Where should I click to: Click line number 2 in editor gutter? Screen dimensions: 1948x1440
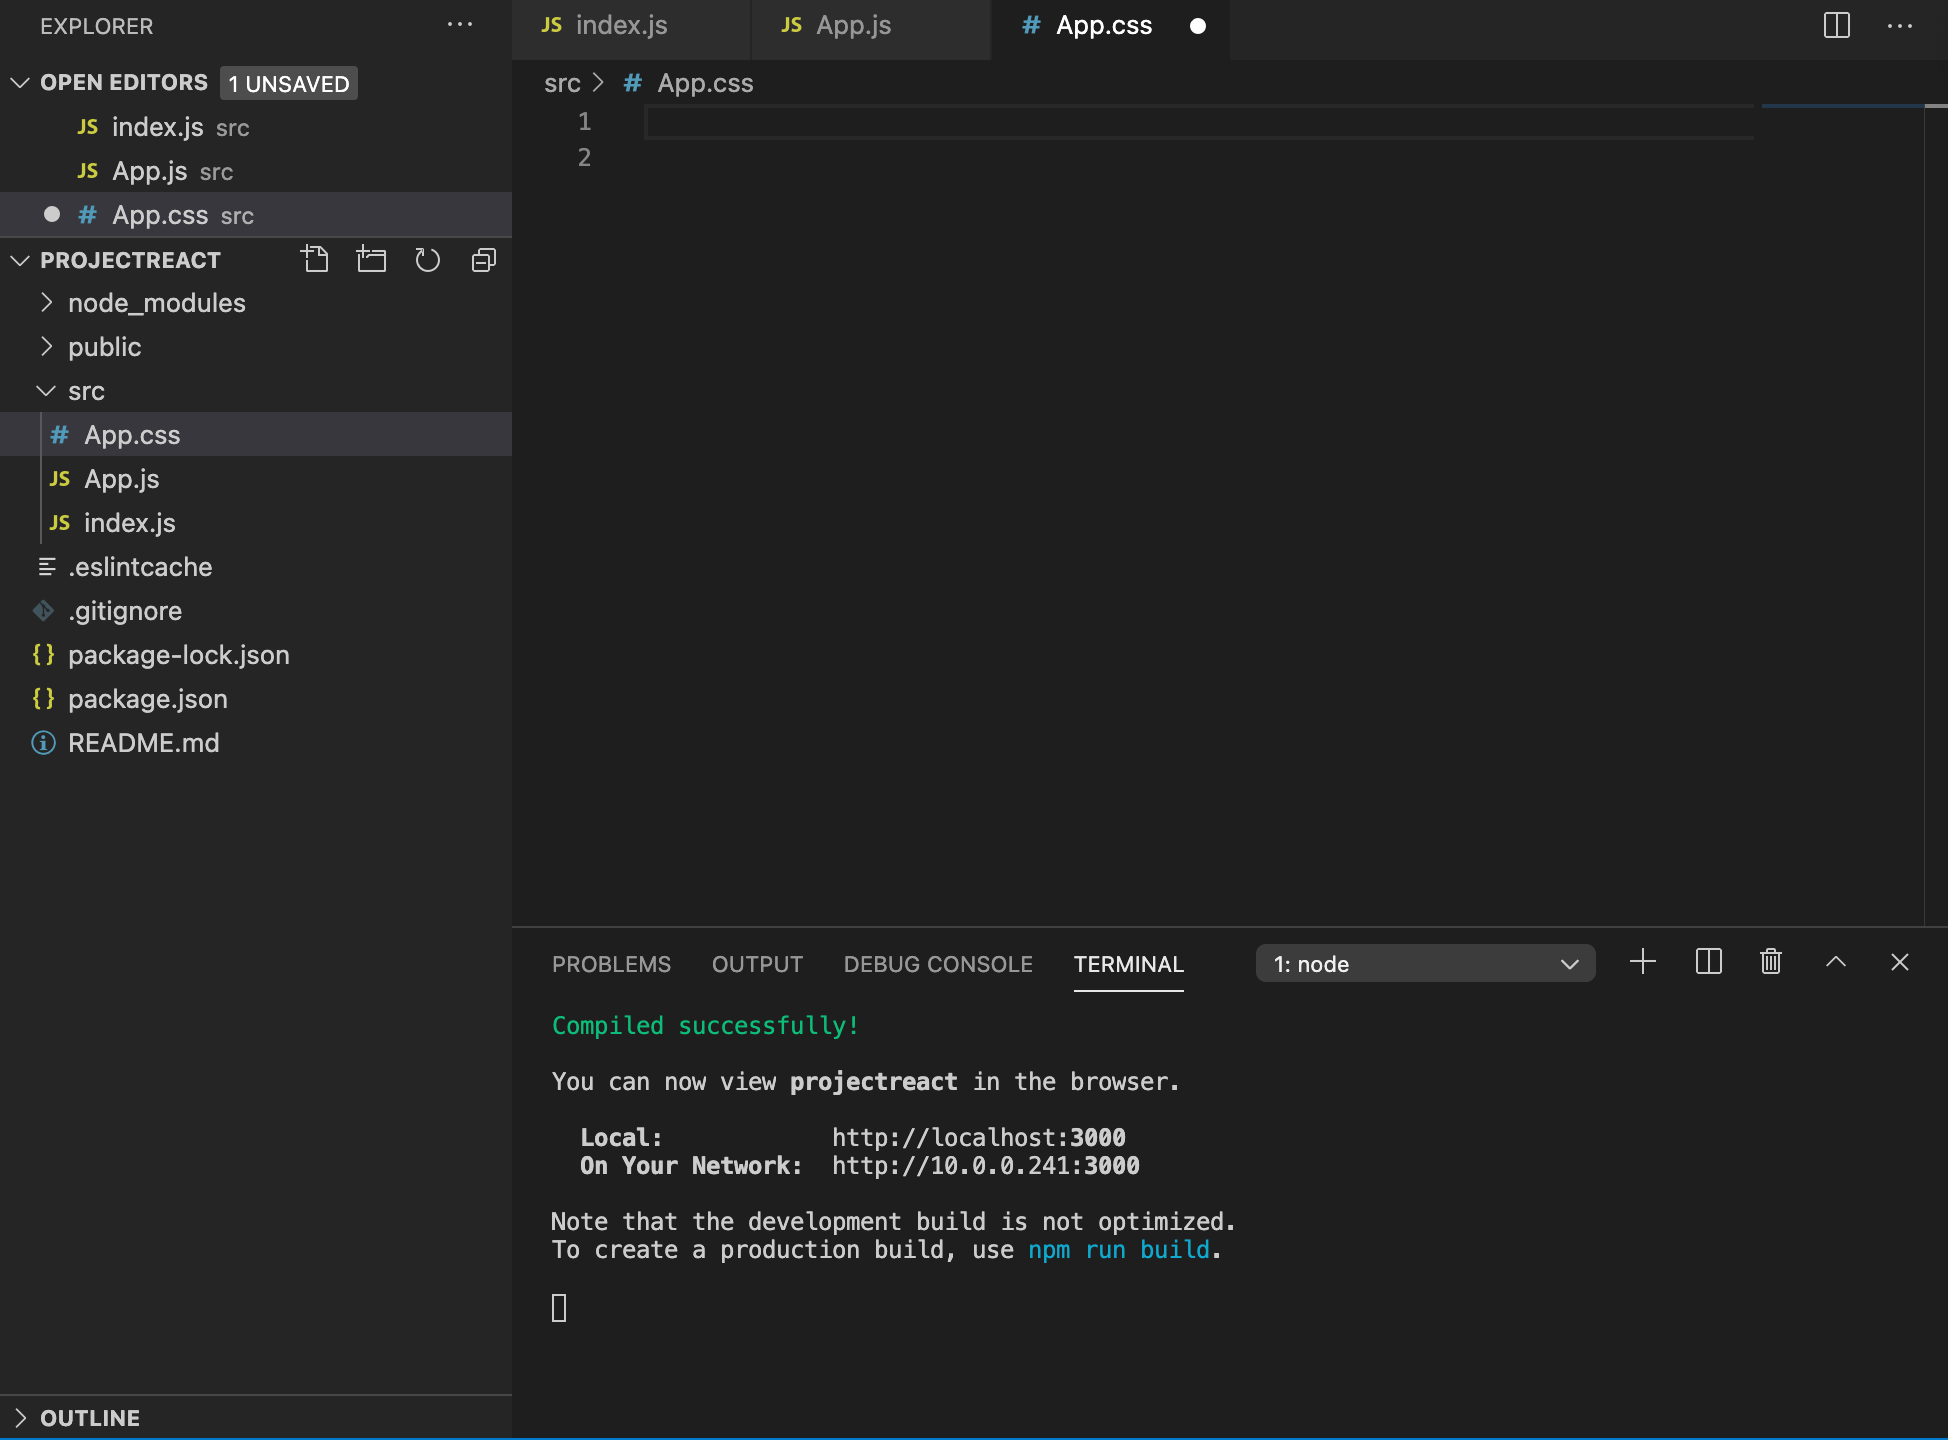pyautogui.click(x=584, y=158)
